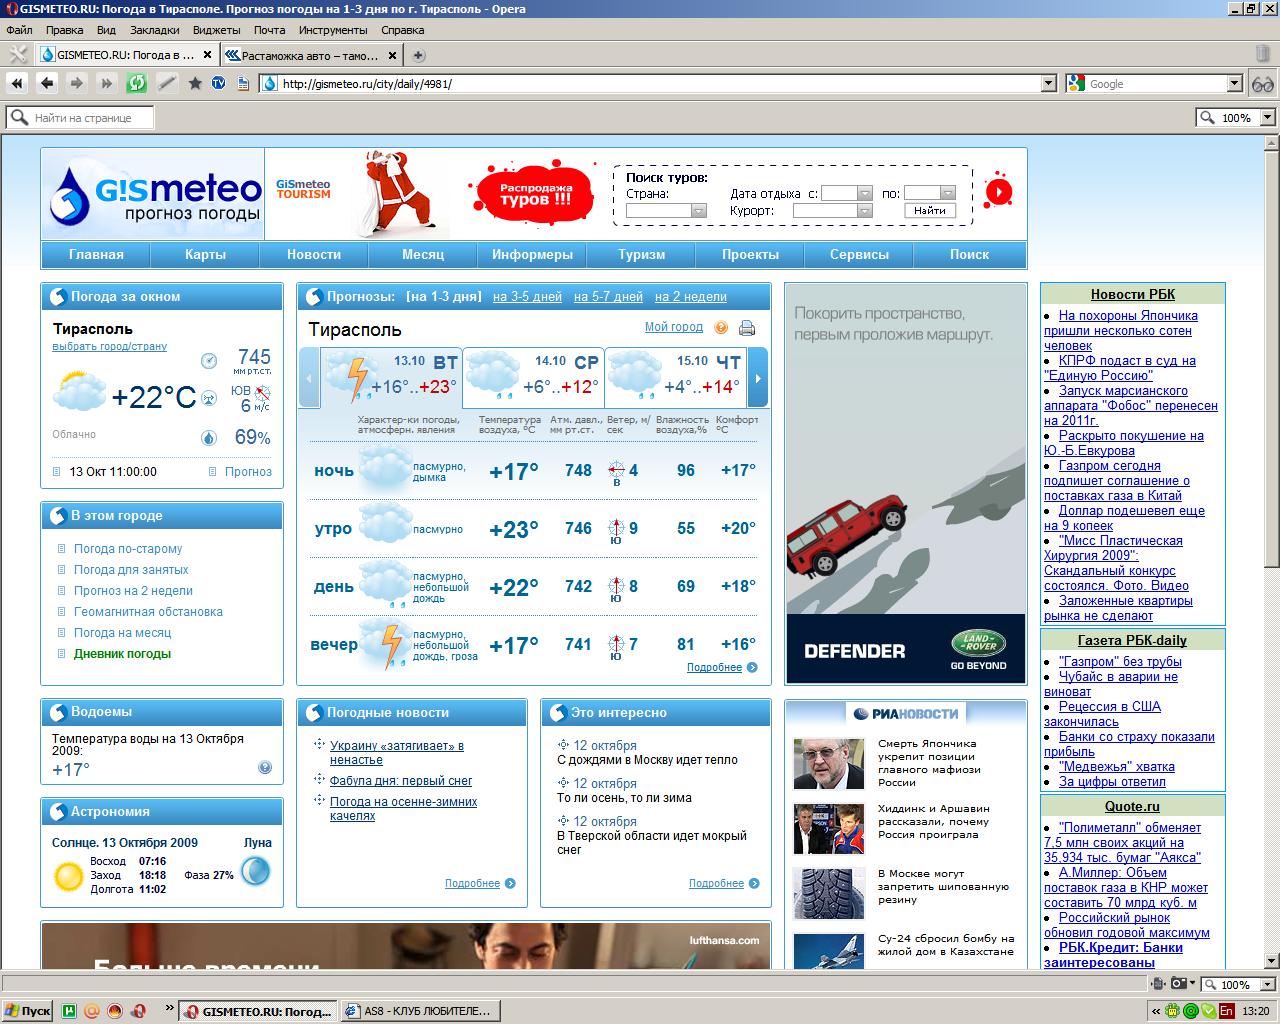1280x1024 pixels.
Task: Click the Найти tour search button
Action: coord(929,211)
